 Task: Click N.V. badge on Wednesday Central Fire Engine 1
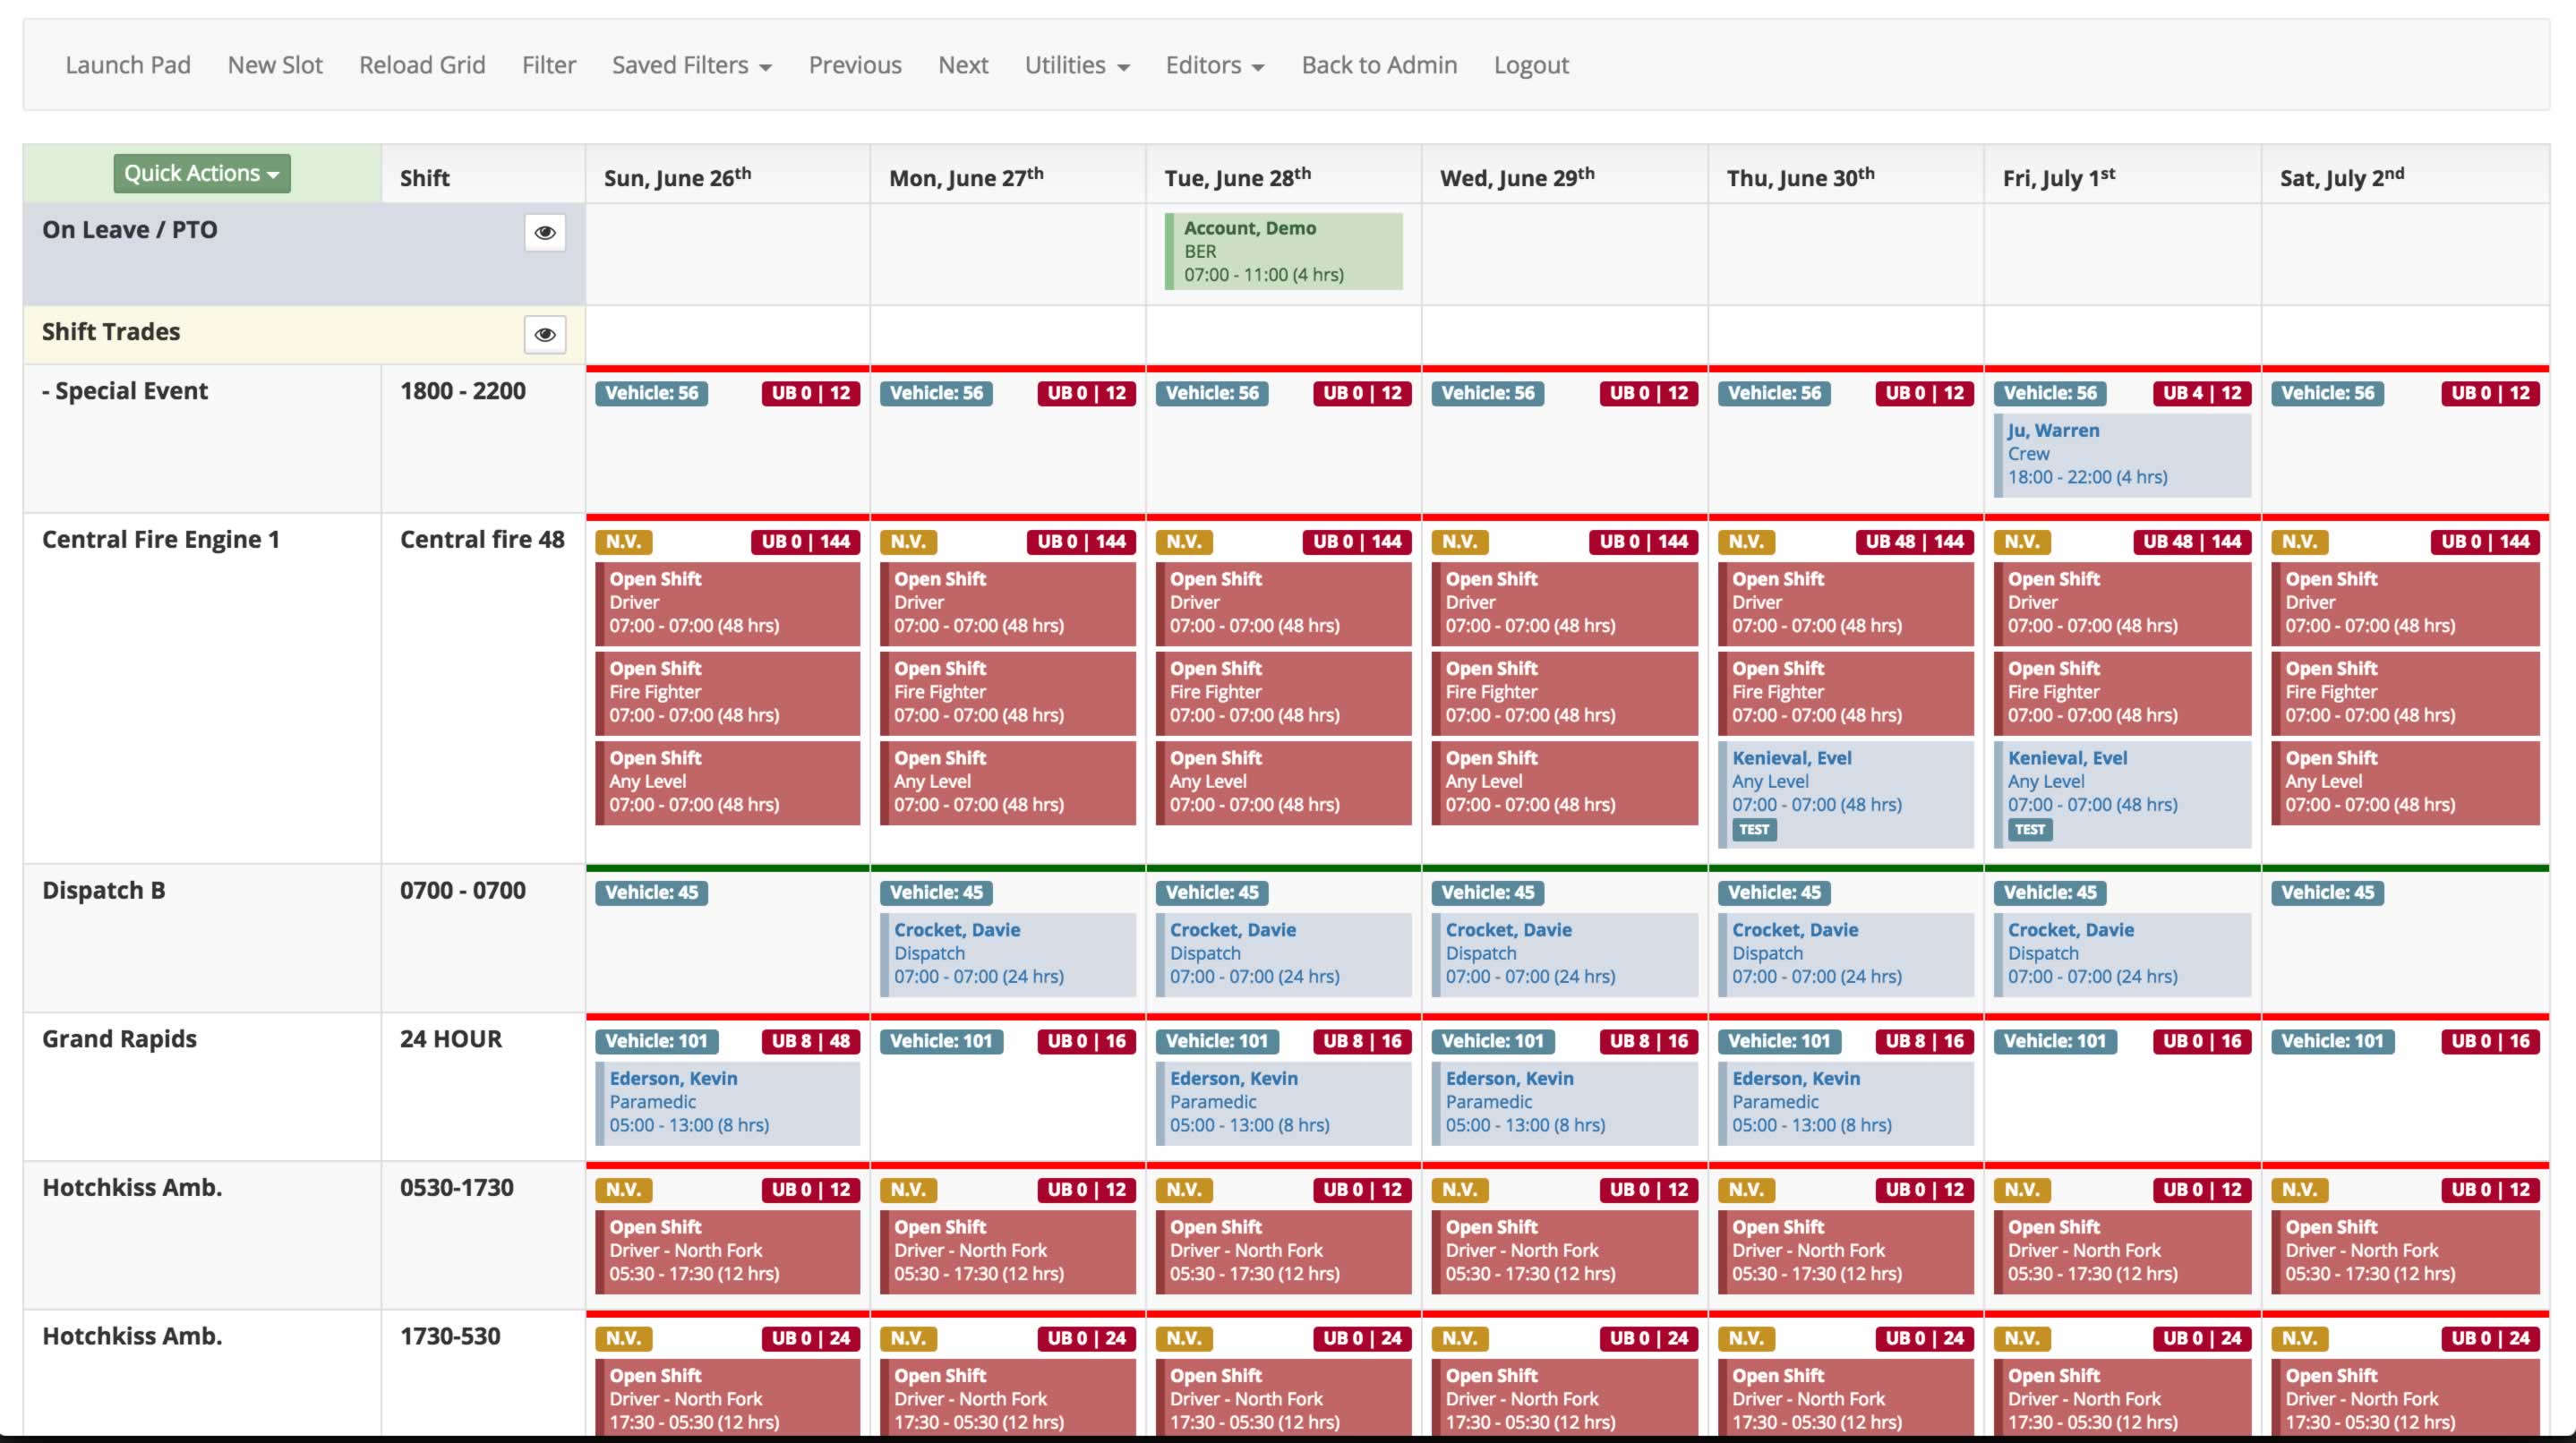[1460, 542]
